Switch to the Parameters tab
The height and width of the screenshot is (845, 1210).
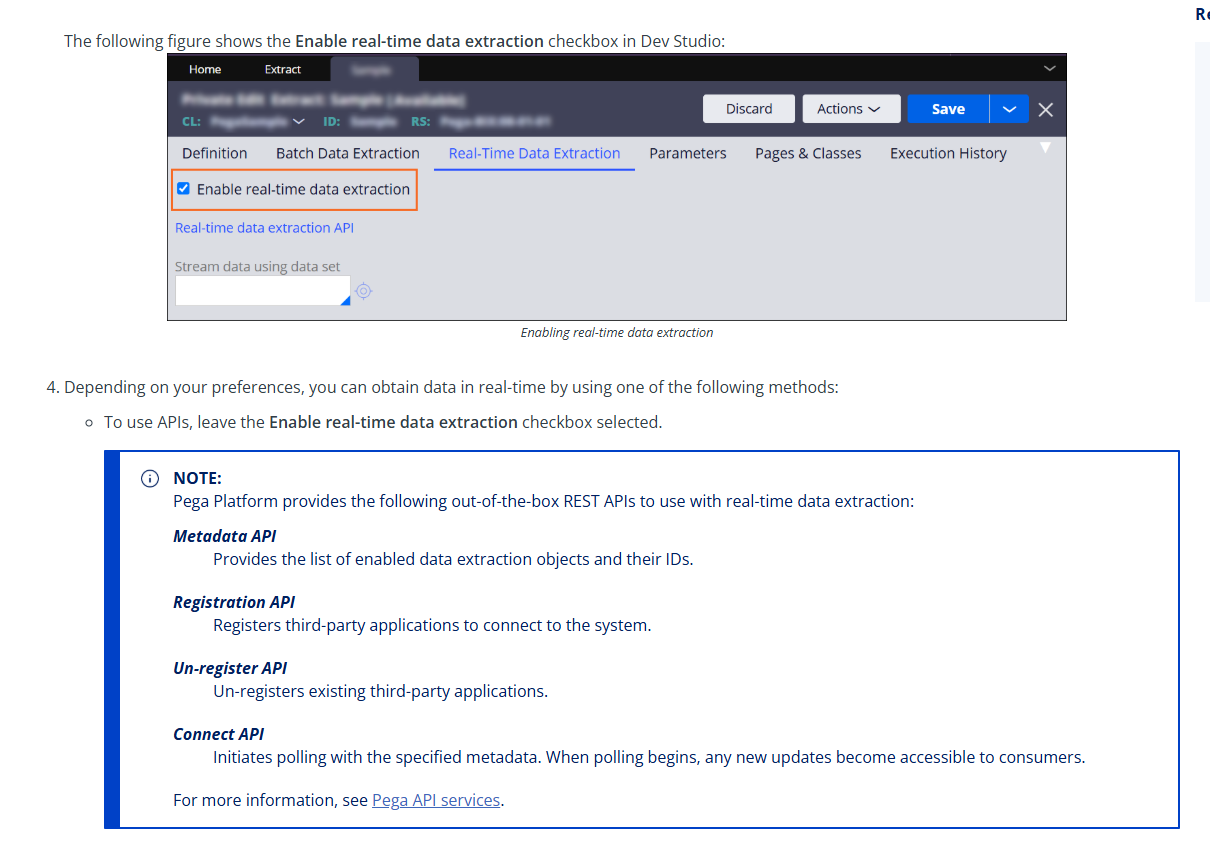pyautogui.click(x=688, y=153)
